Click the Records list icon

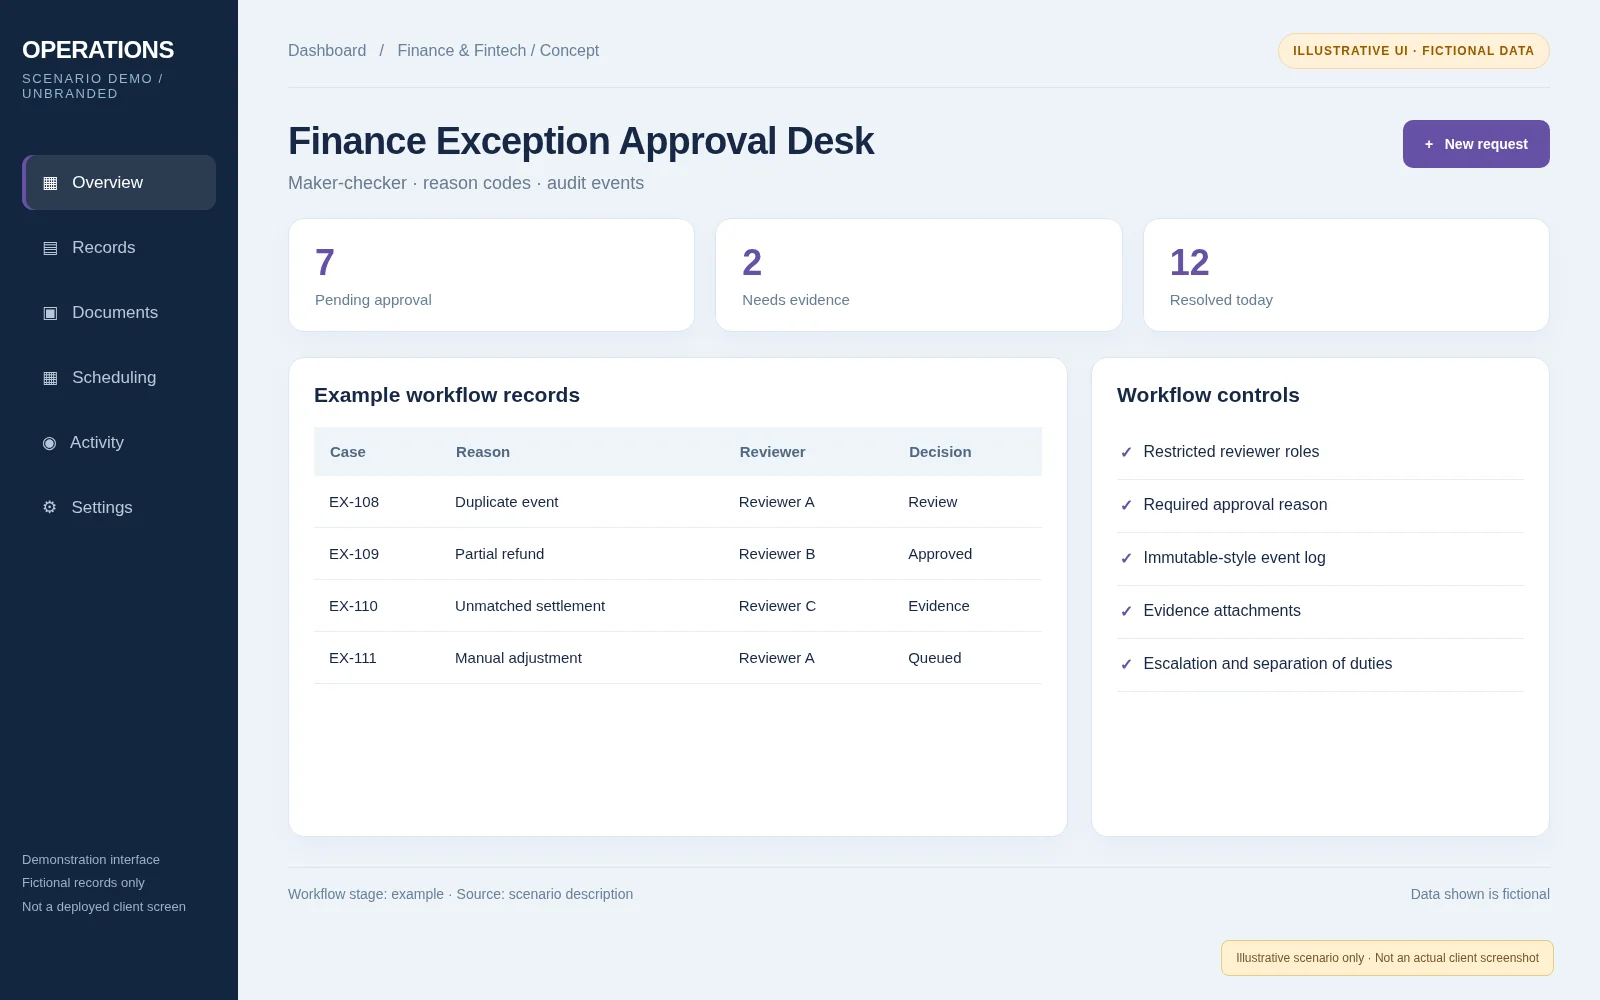(x=50, y=248)
